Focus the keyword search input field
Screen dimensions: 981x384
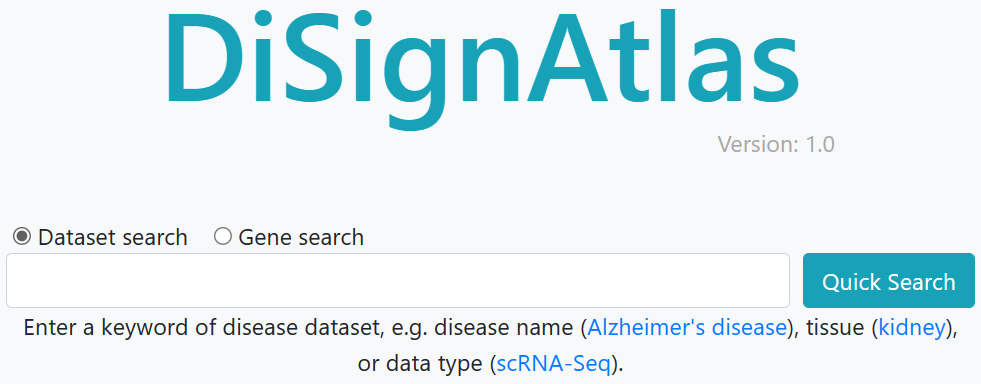coord(398,280)
